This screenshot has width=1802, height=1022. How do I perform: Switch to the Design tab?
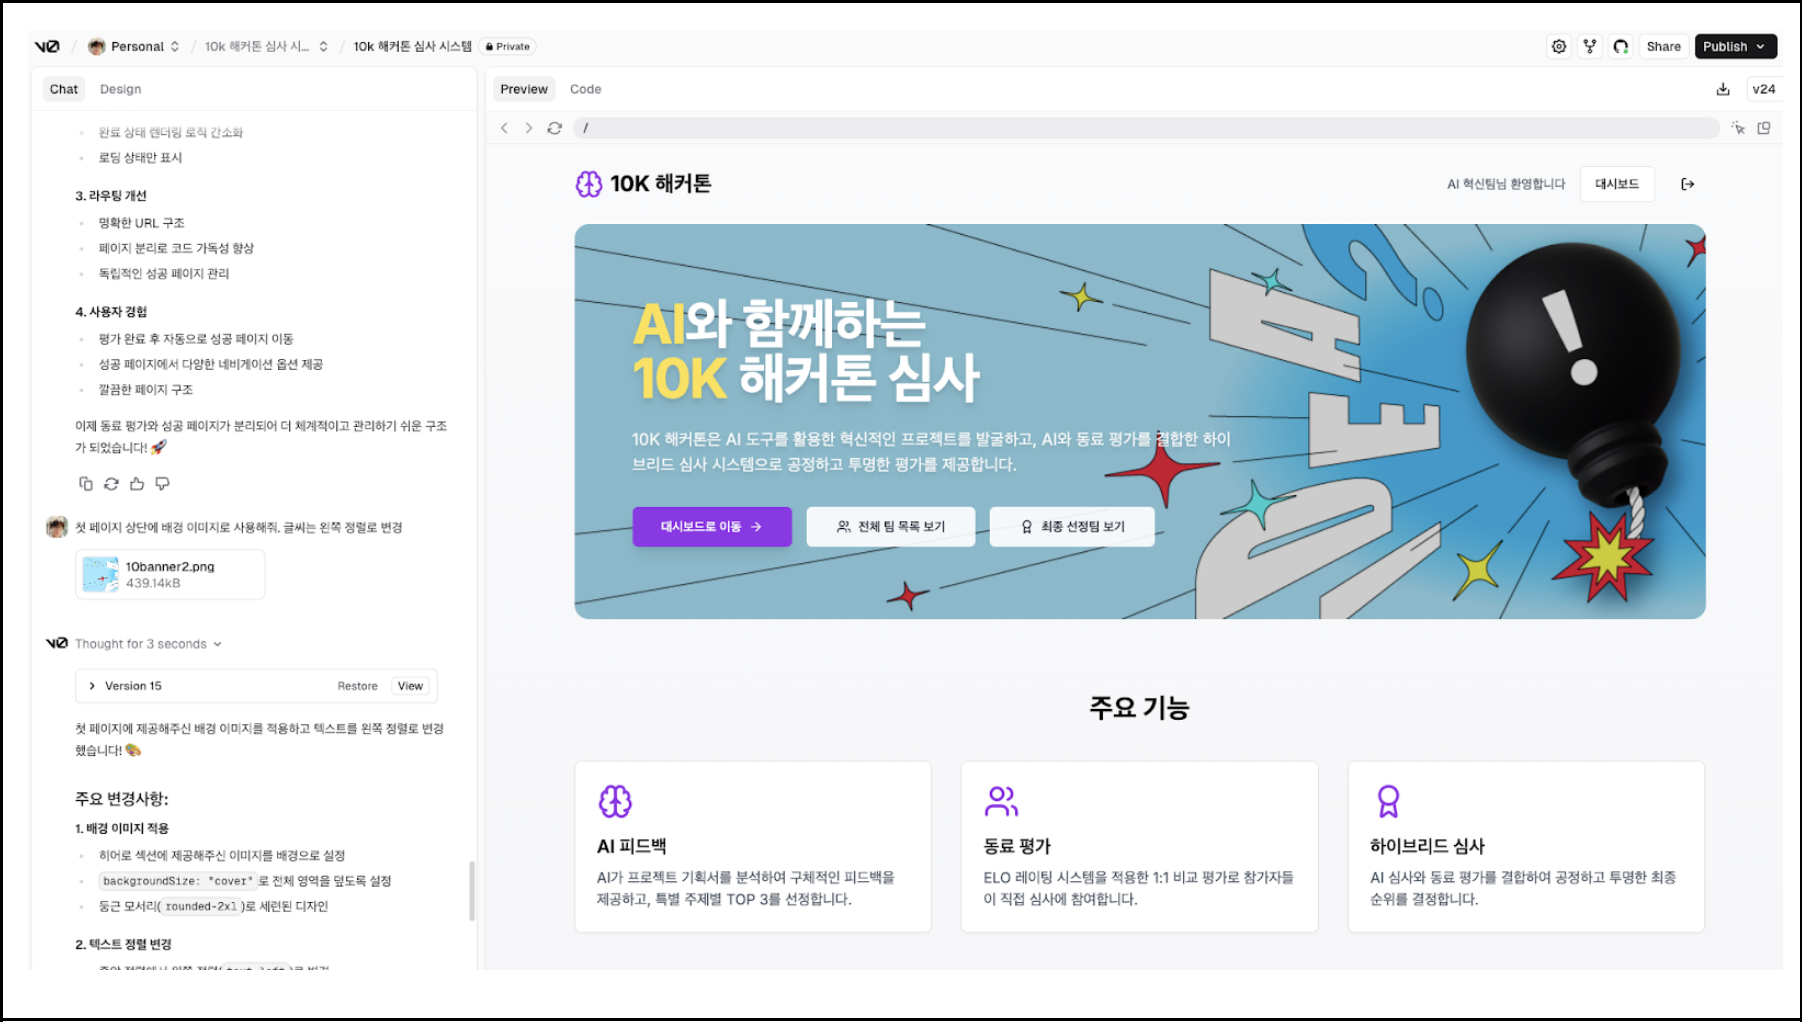[x=120, y=89]
